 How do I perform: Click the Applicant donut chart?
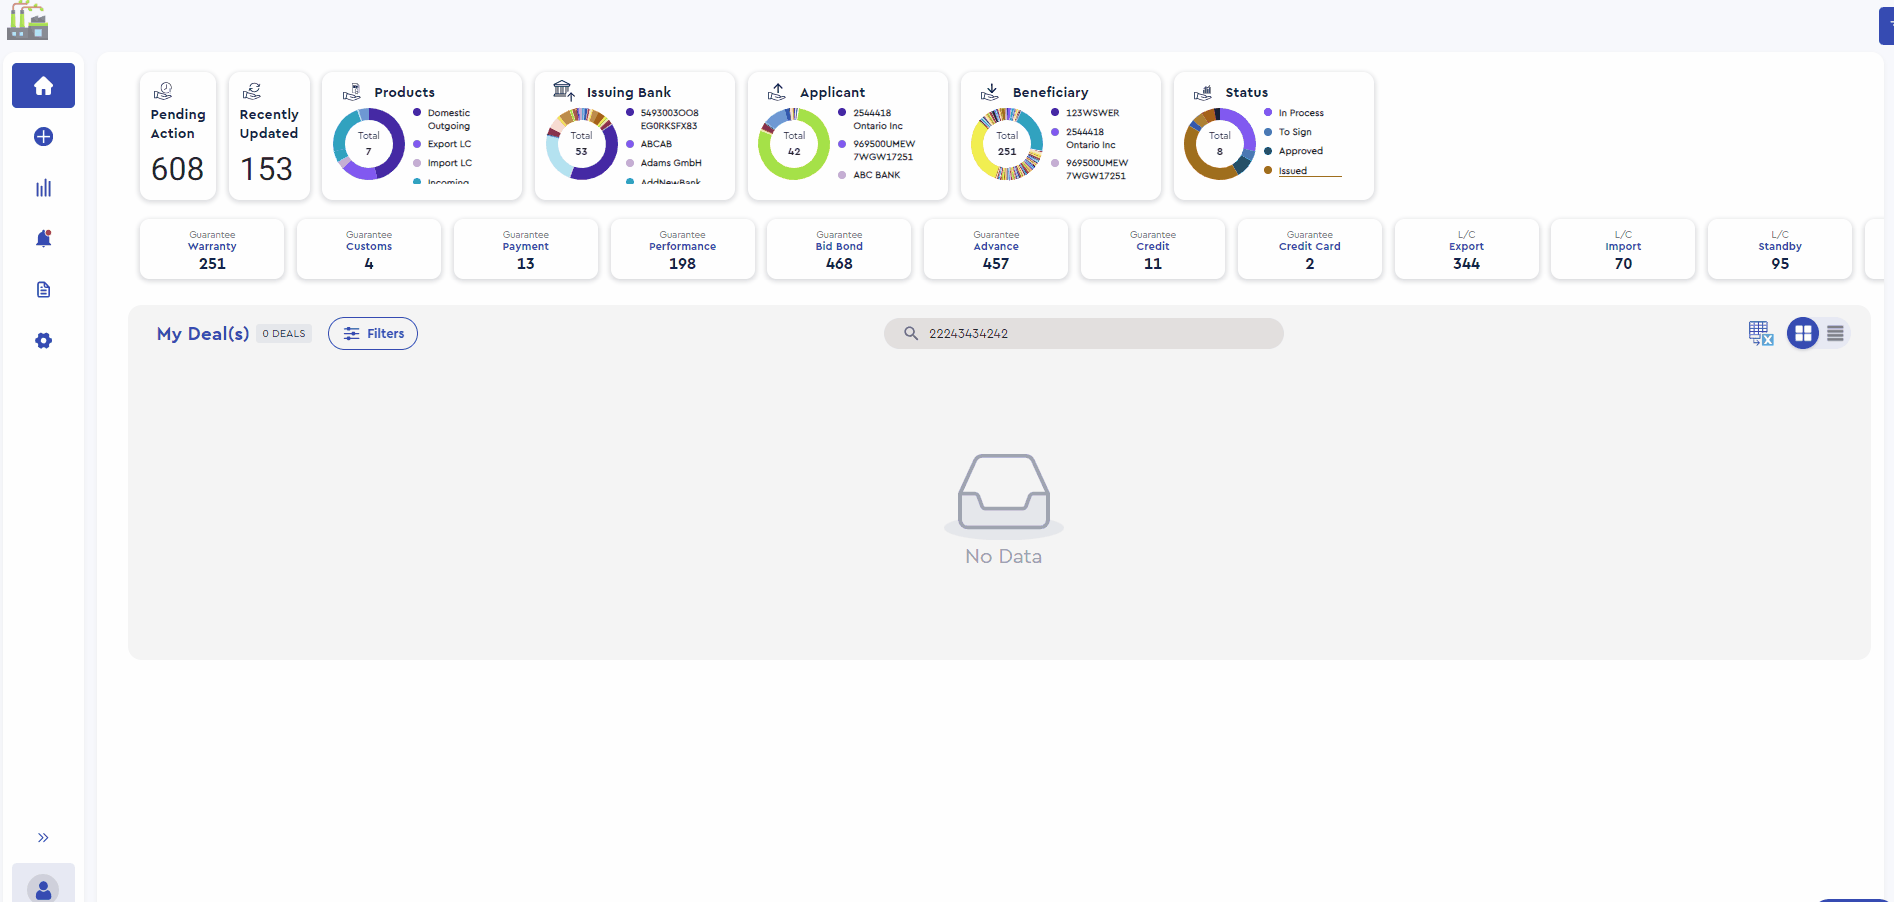click(794, 144)
